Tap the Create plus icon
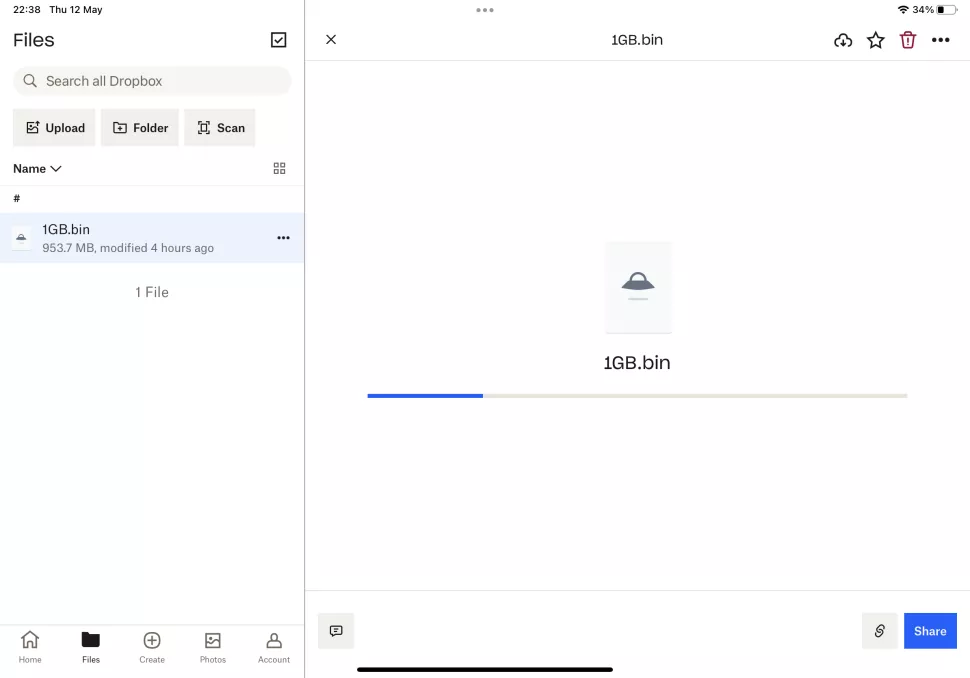Image resolution: width=970 pixels, height=678 pixels. 152,640
